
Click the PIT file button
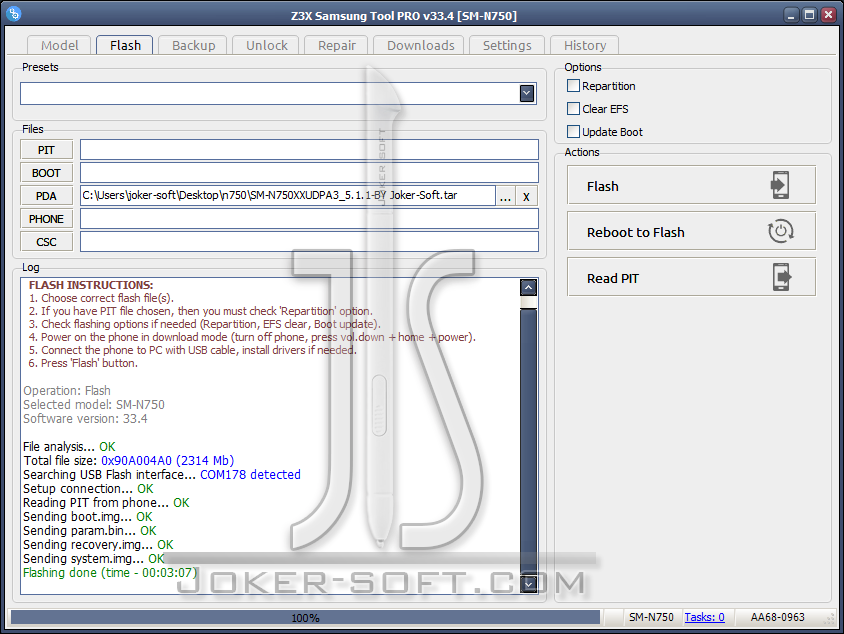[46, 150]
